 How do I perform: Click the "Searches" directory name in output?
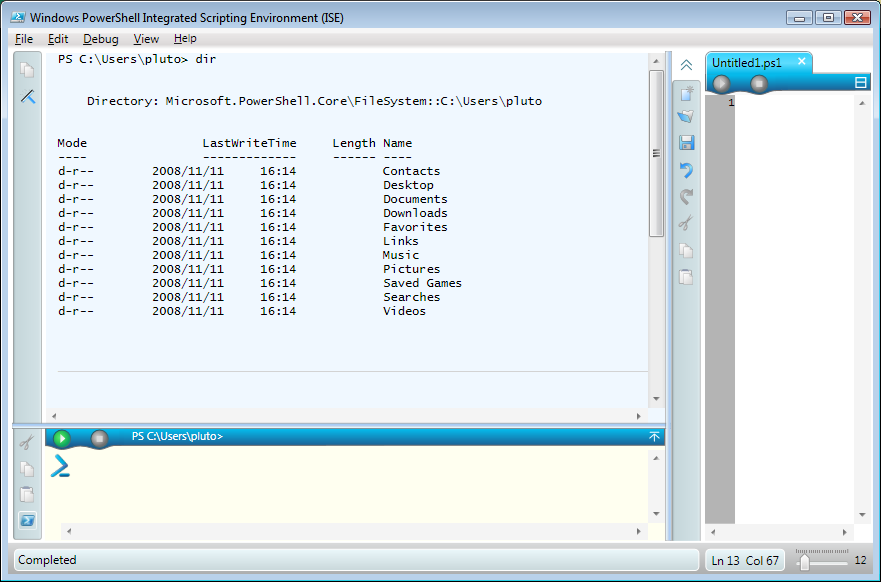coord(411,298)
